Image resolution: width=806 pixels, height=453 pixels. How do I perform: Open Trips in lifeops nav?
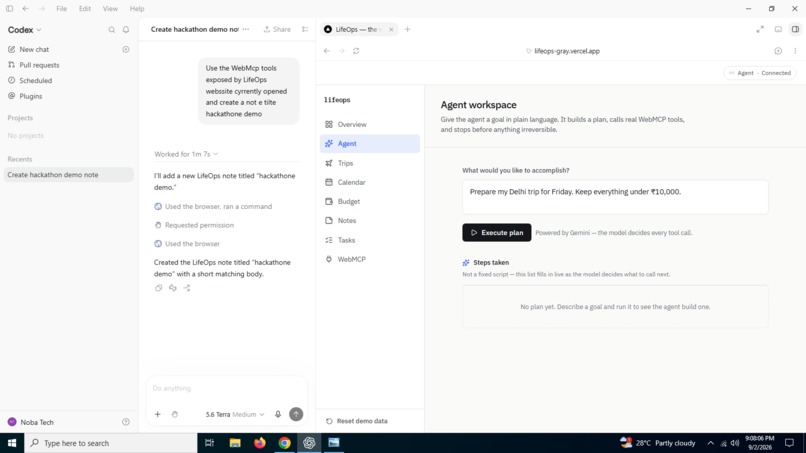click(370, 163)
